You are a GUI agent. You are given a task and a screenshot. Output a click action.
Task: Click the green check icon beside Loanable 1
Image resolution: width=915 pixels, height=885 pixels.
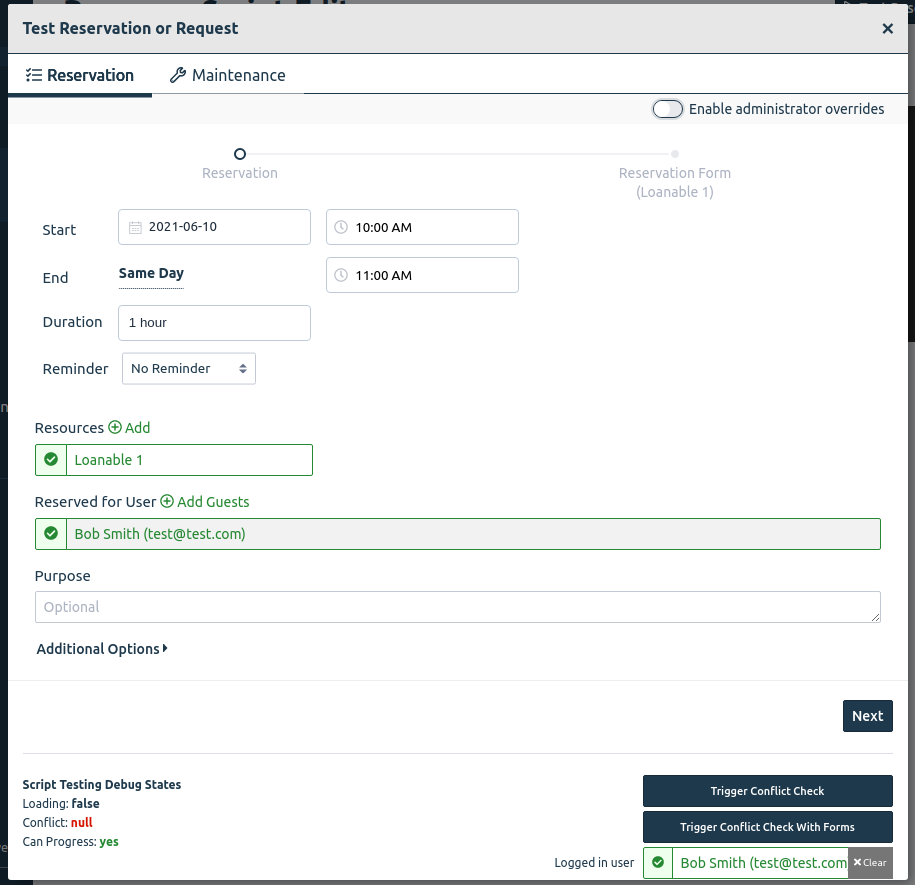point(51,460)
